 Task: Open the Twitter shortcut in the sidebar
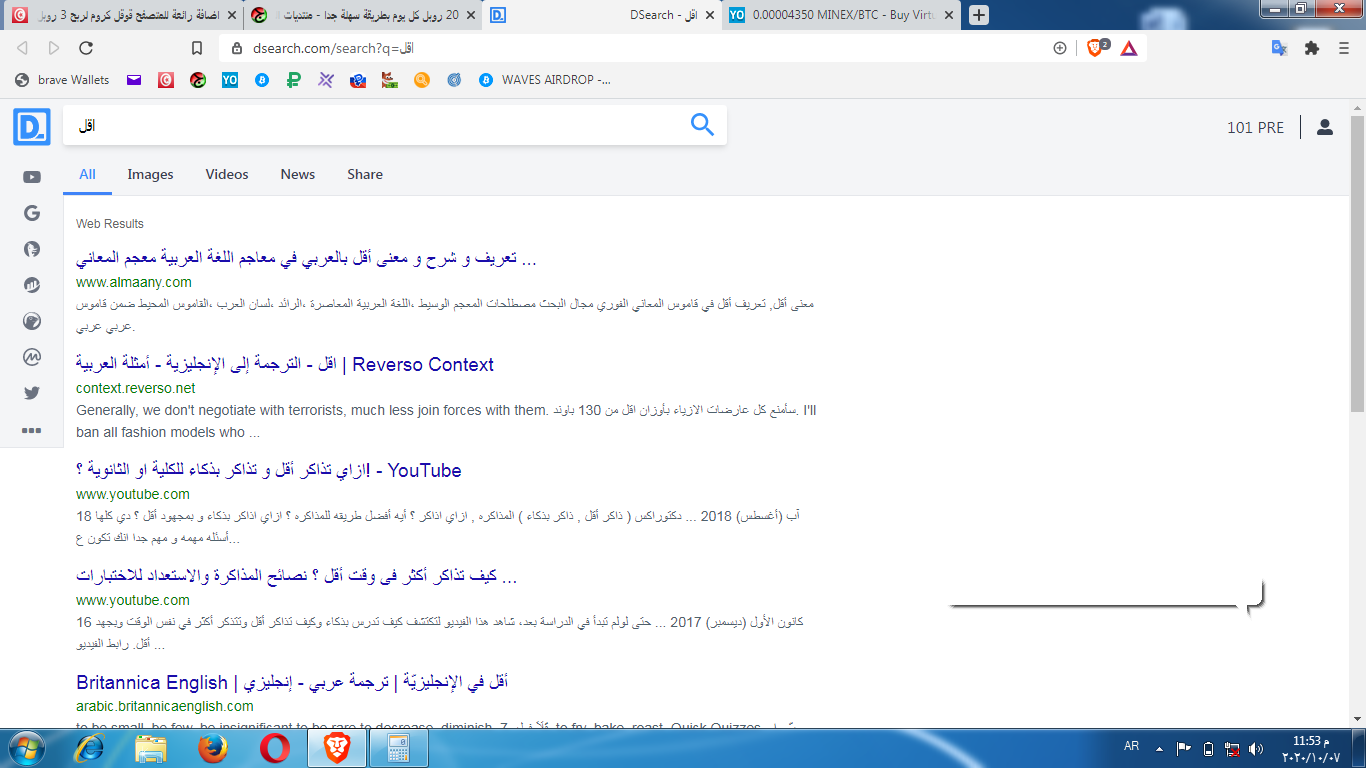[32, 393]
